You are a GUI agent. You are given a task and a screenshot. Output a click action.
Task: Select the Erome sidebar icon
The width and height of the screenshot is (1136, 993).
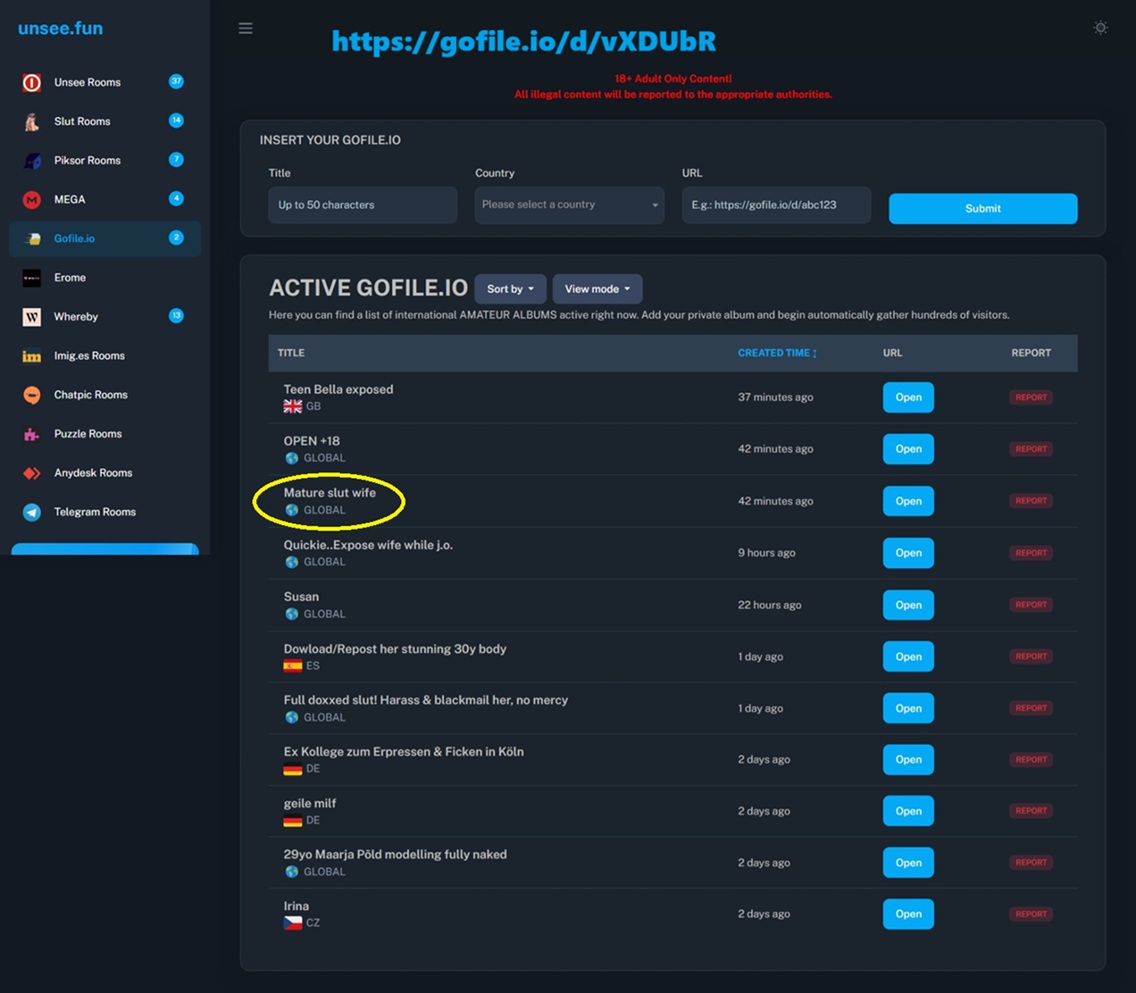[x=32, y=278]
